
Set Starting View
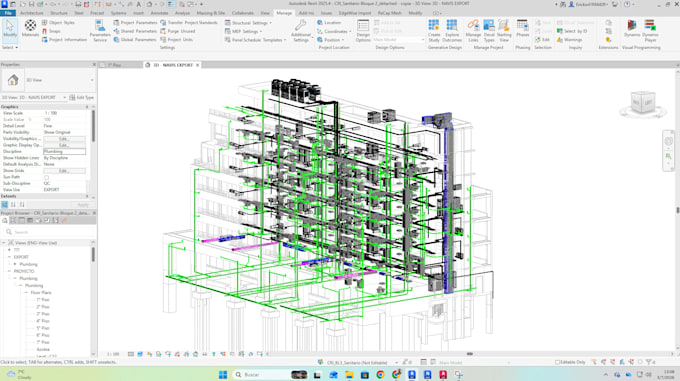click(x=504, y=31)
